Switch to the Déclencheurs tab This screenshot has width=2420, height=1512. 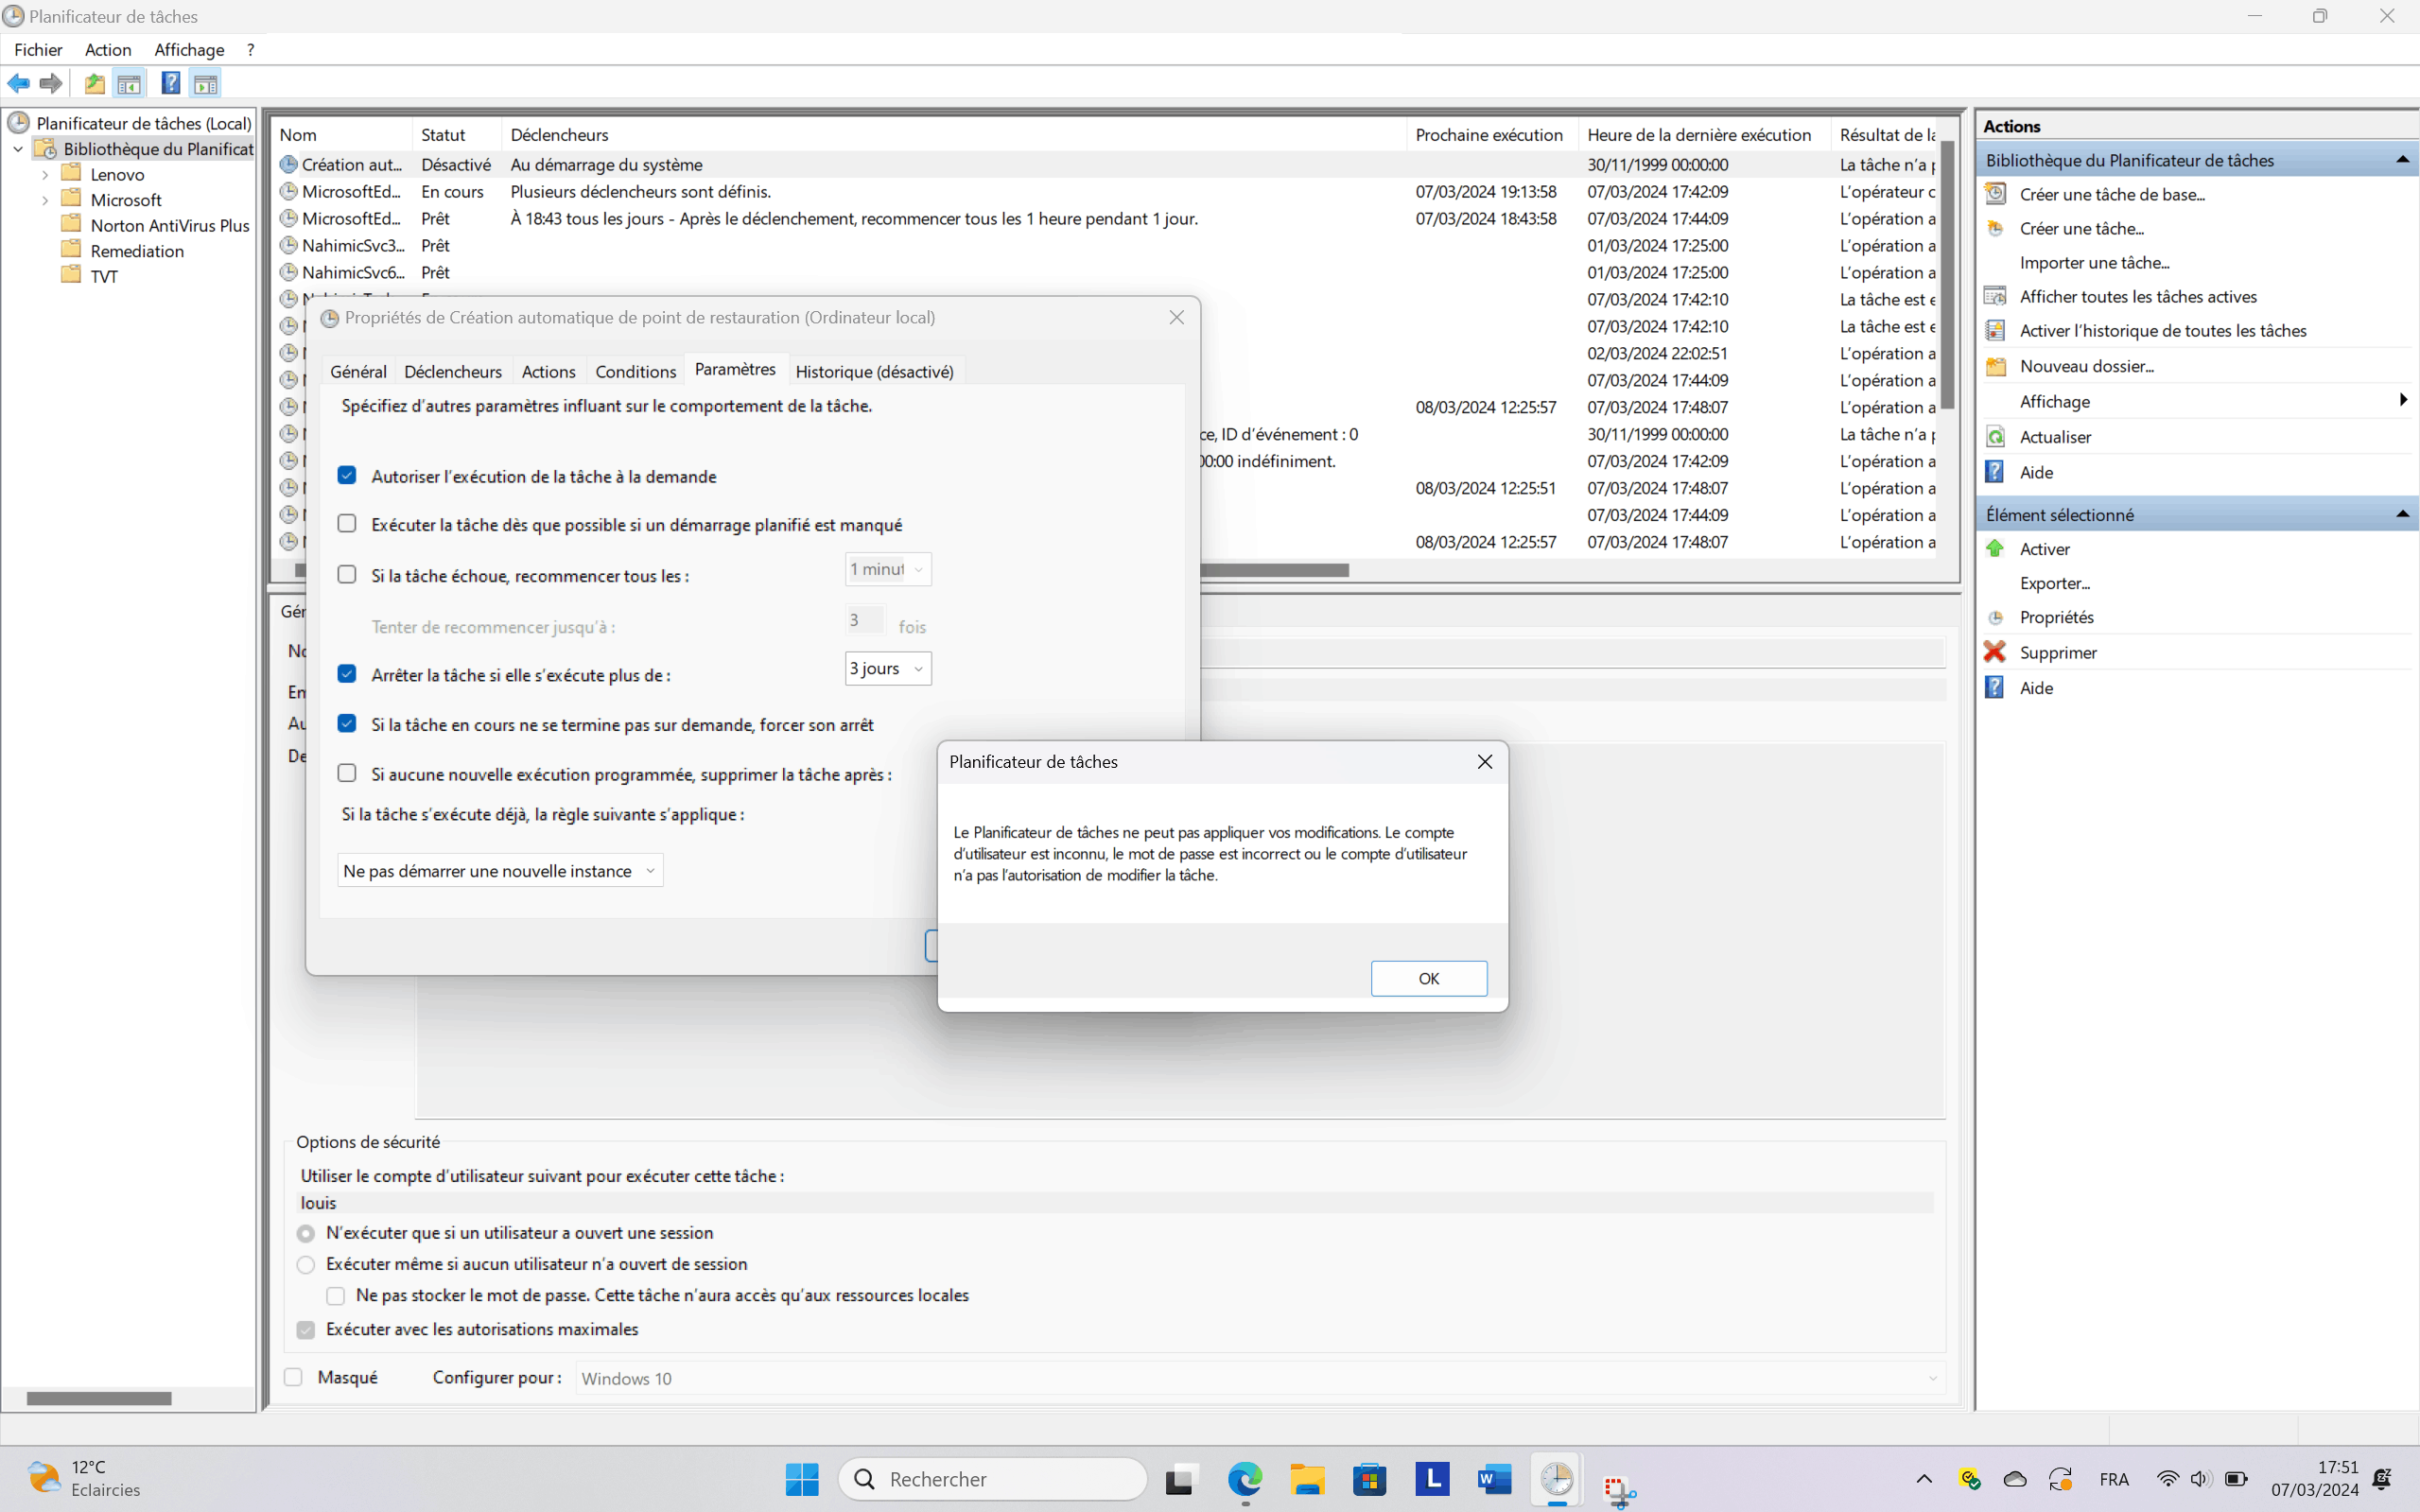click(x=453, y=371)
